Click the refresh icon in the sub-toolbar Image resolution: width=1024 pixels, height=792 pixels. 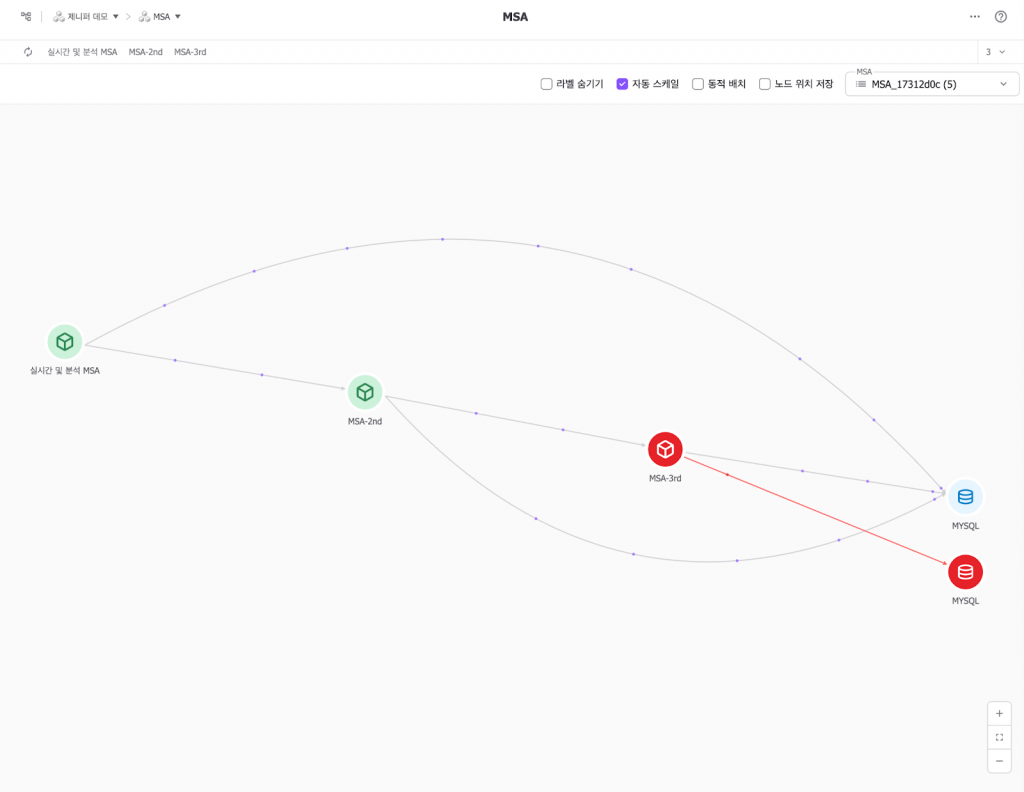point(28,52)
